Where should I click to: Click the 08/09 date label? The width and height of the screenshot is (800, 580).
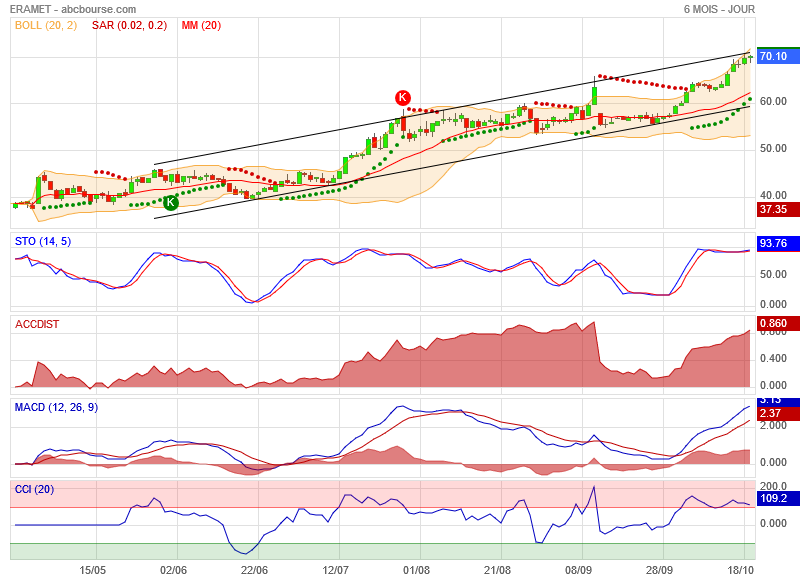click(x=579, y=570)
